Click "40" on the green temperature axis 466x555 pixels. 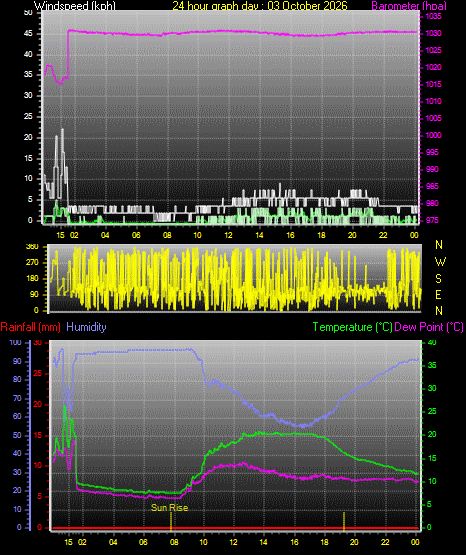click(432, 343)
